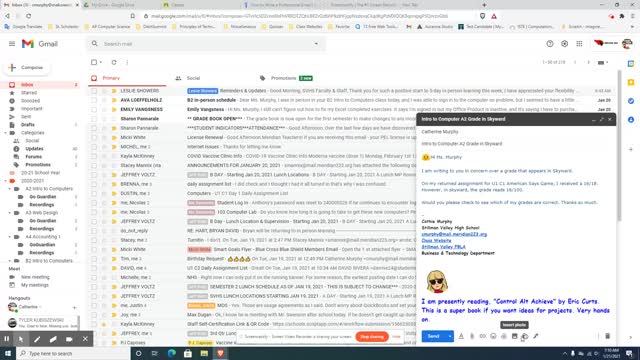This screenshot has width=640, height=360.
Task: Open Microsoft Store from the taskbar
Action: (188, 353)
